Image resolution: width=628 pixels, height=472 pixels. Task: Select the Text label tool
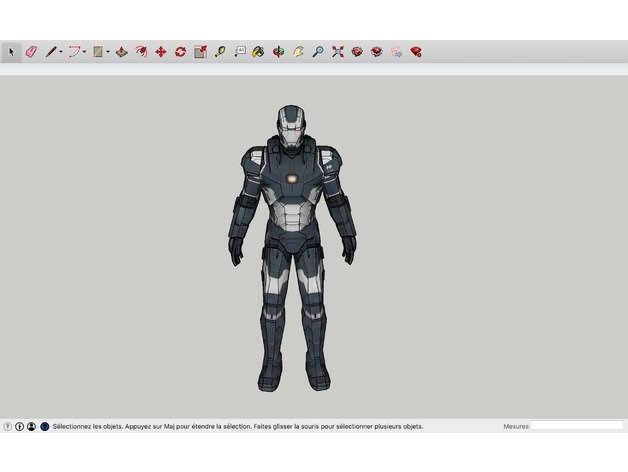(240, 52)
